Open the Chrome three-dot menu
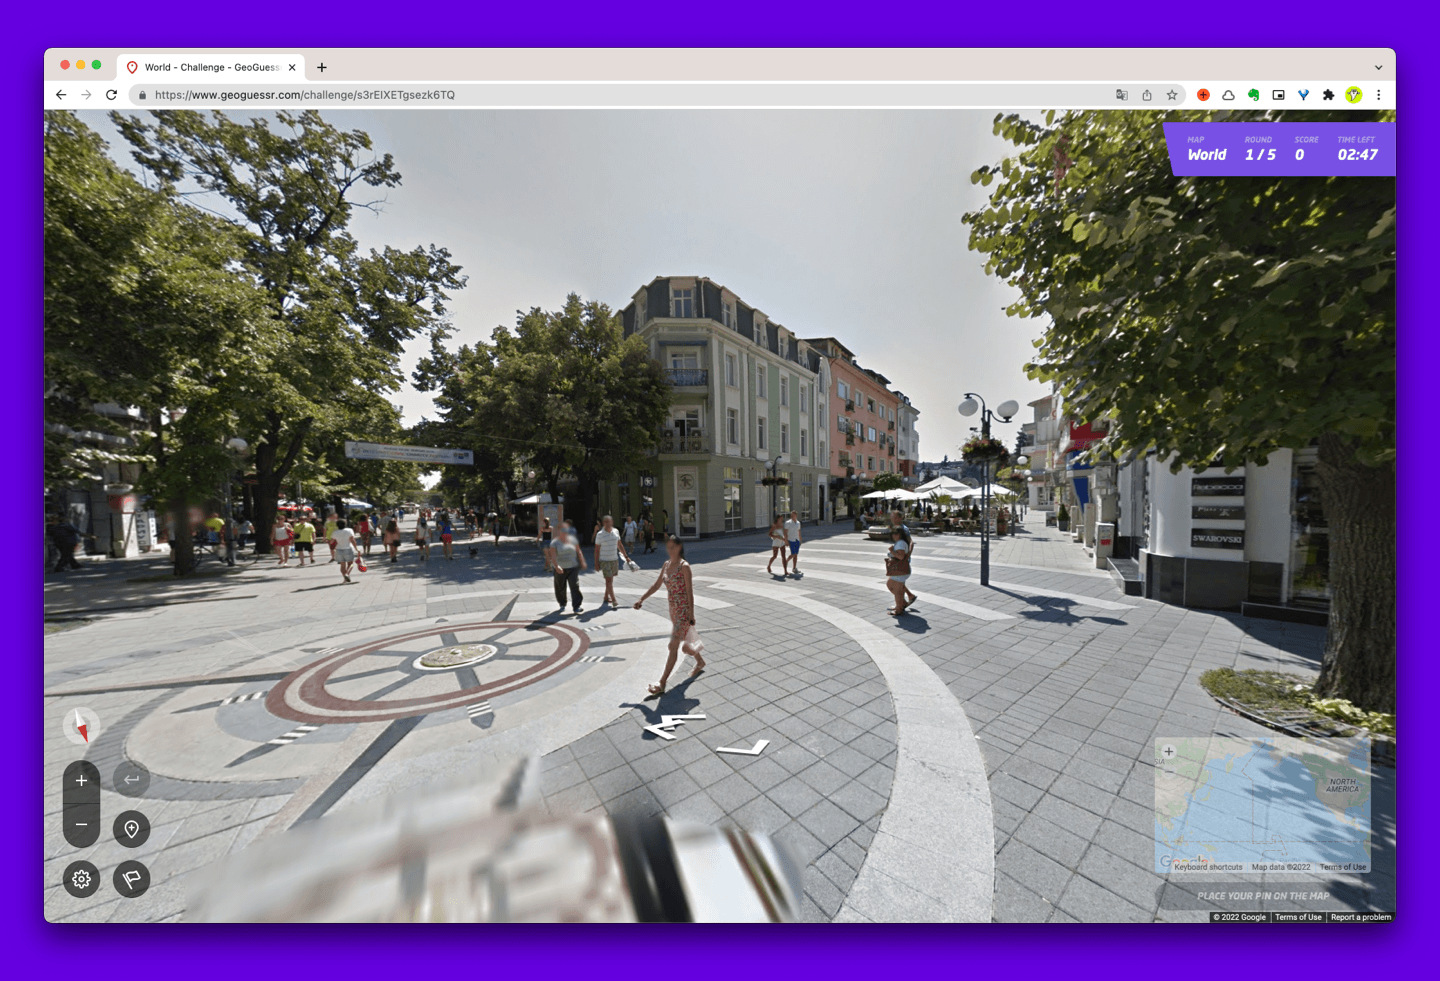This screenshot has width=1440, height=981. (1378, 95)
